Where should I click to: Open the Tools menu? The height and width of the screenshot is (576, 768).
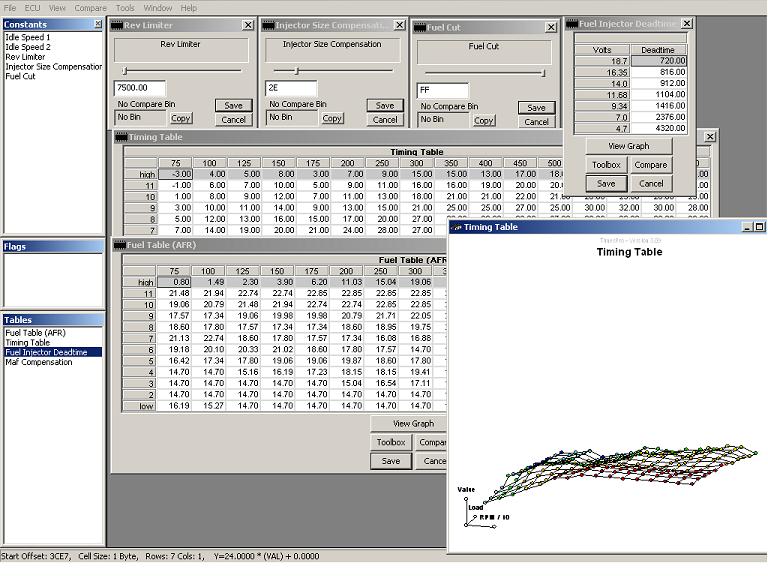point(125,7)
